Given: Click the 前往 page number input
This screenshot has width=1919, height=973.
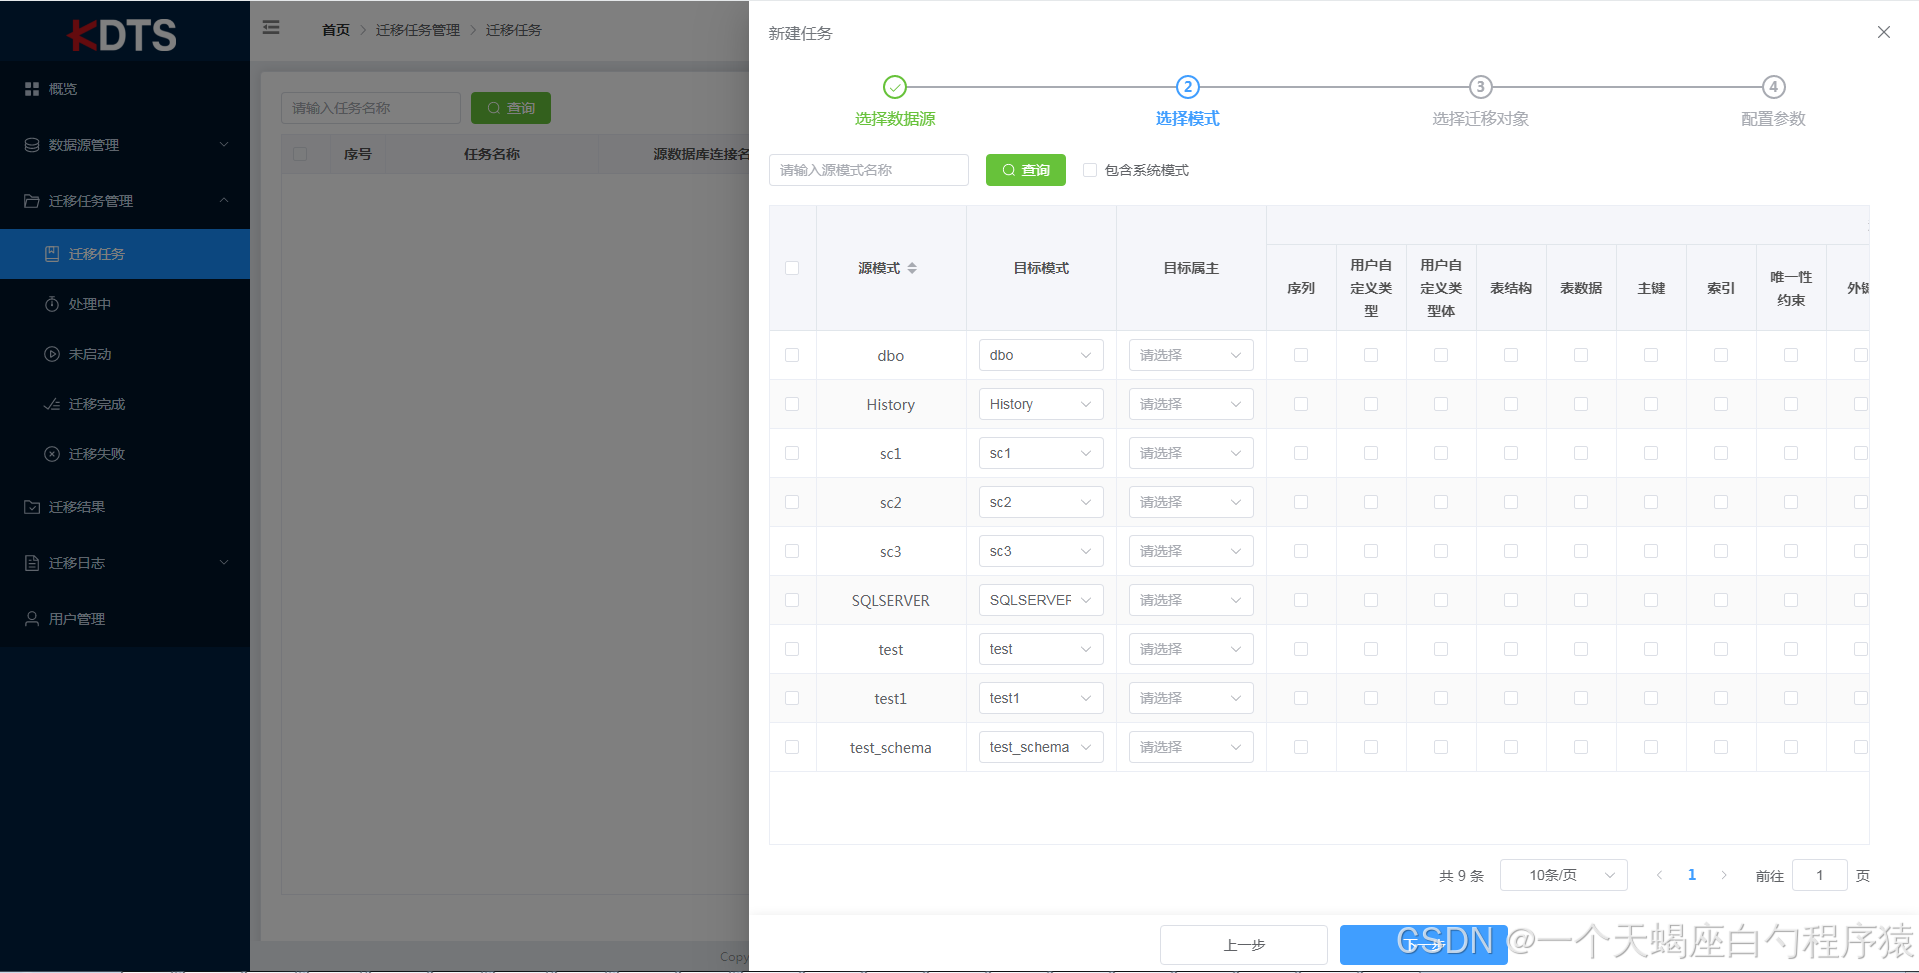Looking at the screenshot, I should coord(1819,875).
